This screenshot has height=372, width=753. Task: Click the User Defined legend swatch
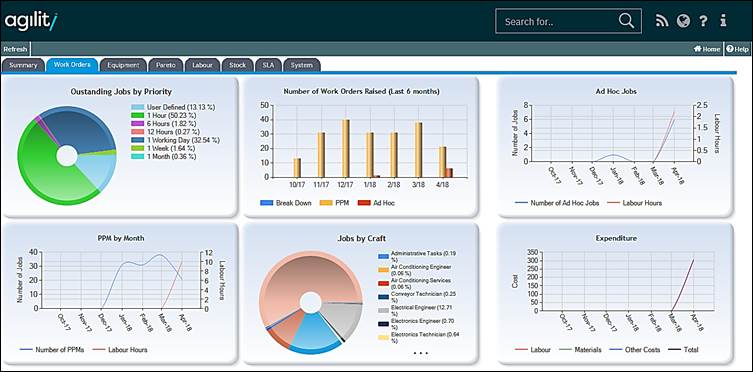pos(137,107)
